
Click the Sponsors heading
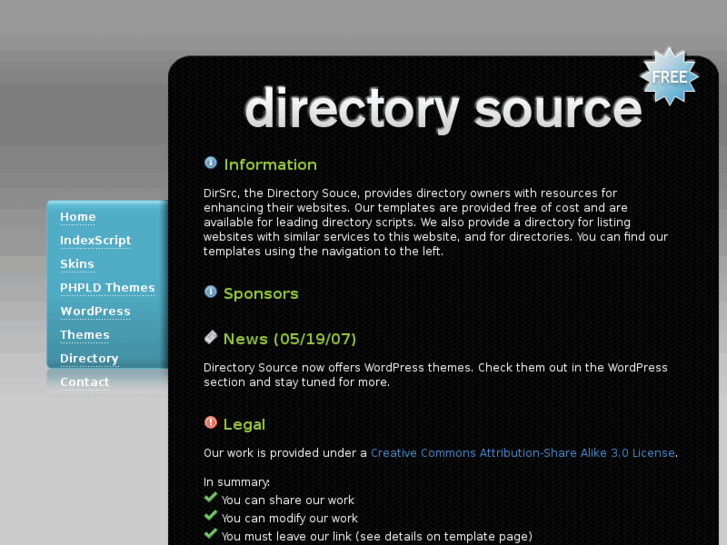(x=261, y=294)
